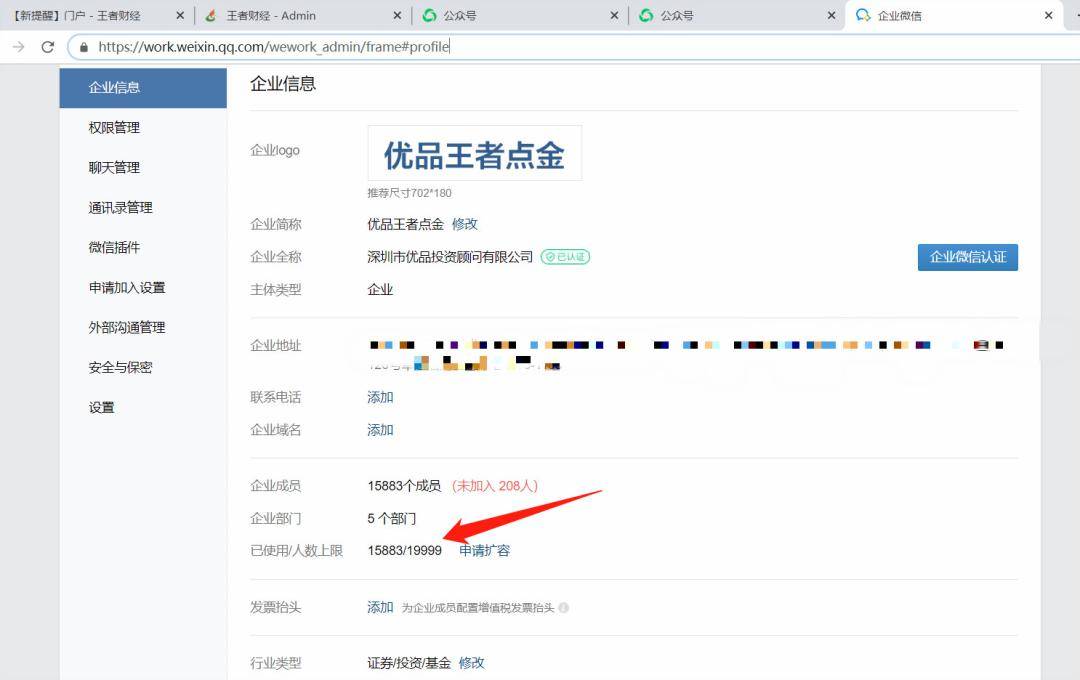Click 添加 next to 联系电话

tap(380, 397)
